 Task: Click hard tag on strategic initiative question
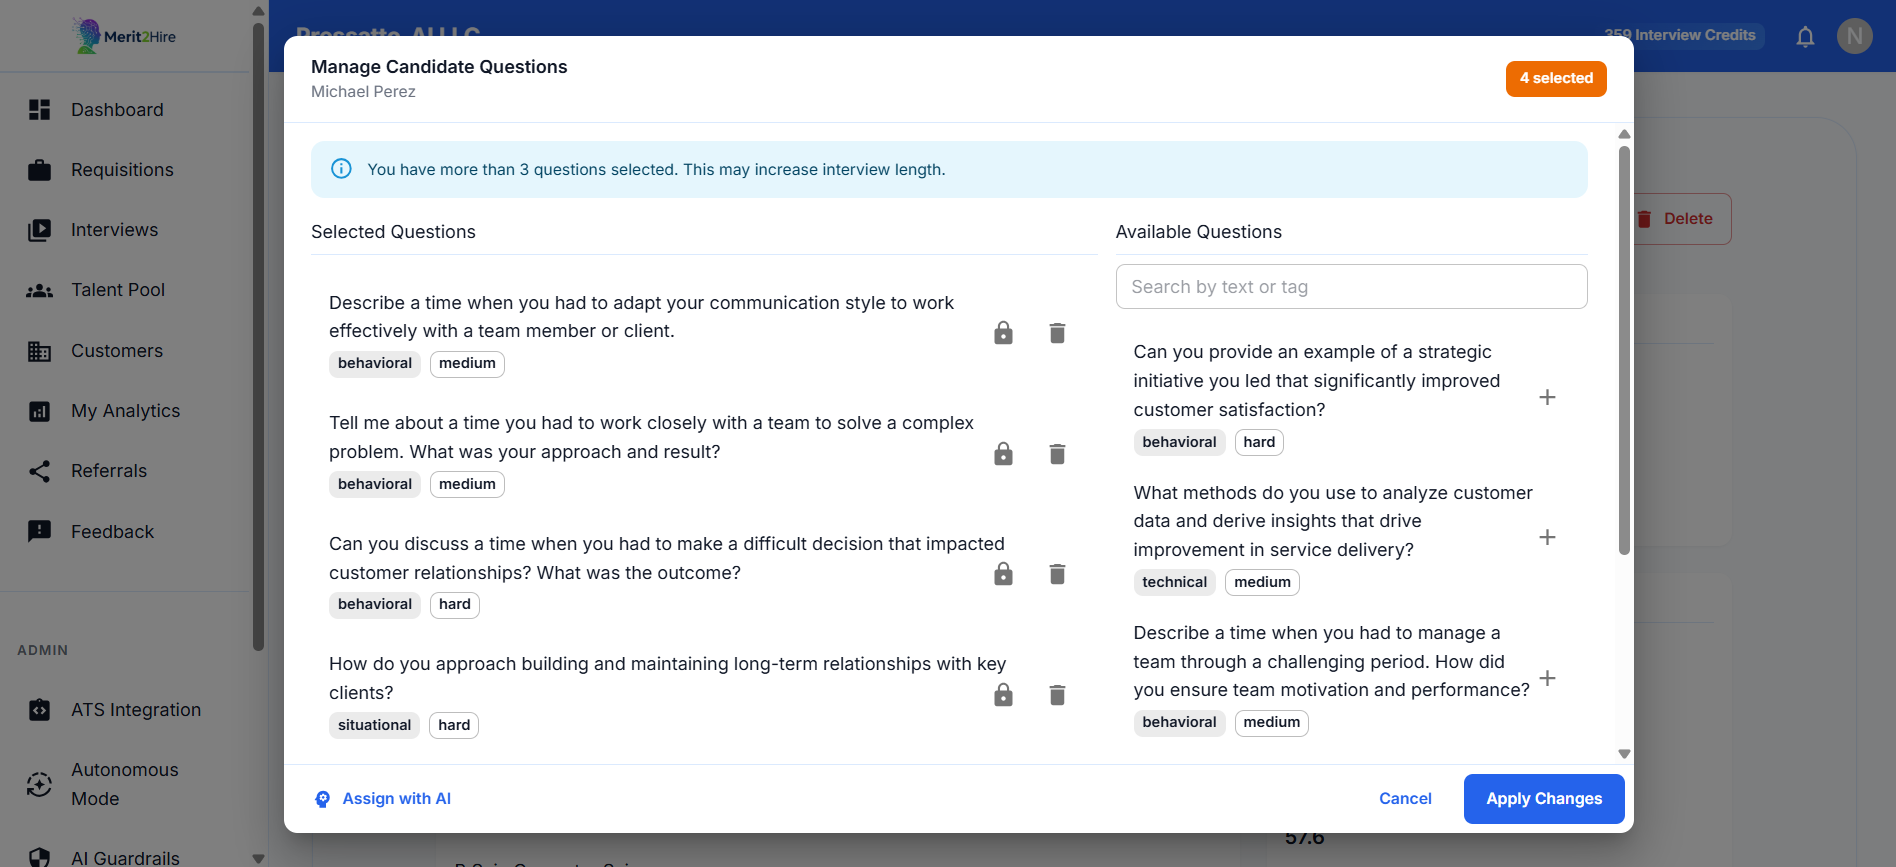(1259, 442)
